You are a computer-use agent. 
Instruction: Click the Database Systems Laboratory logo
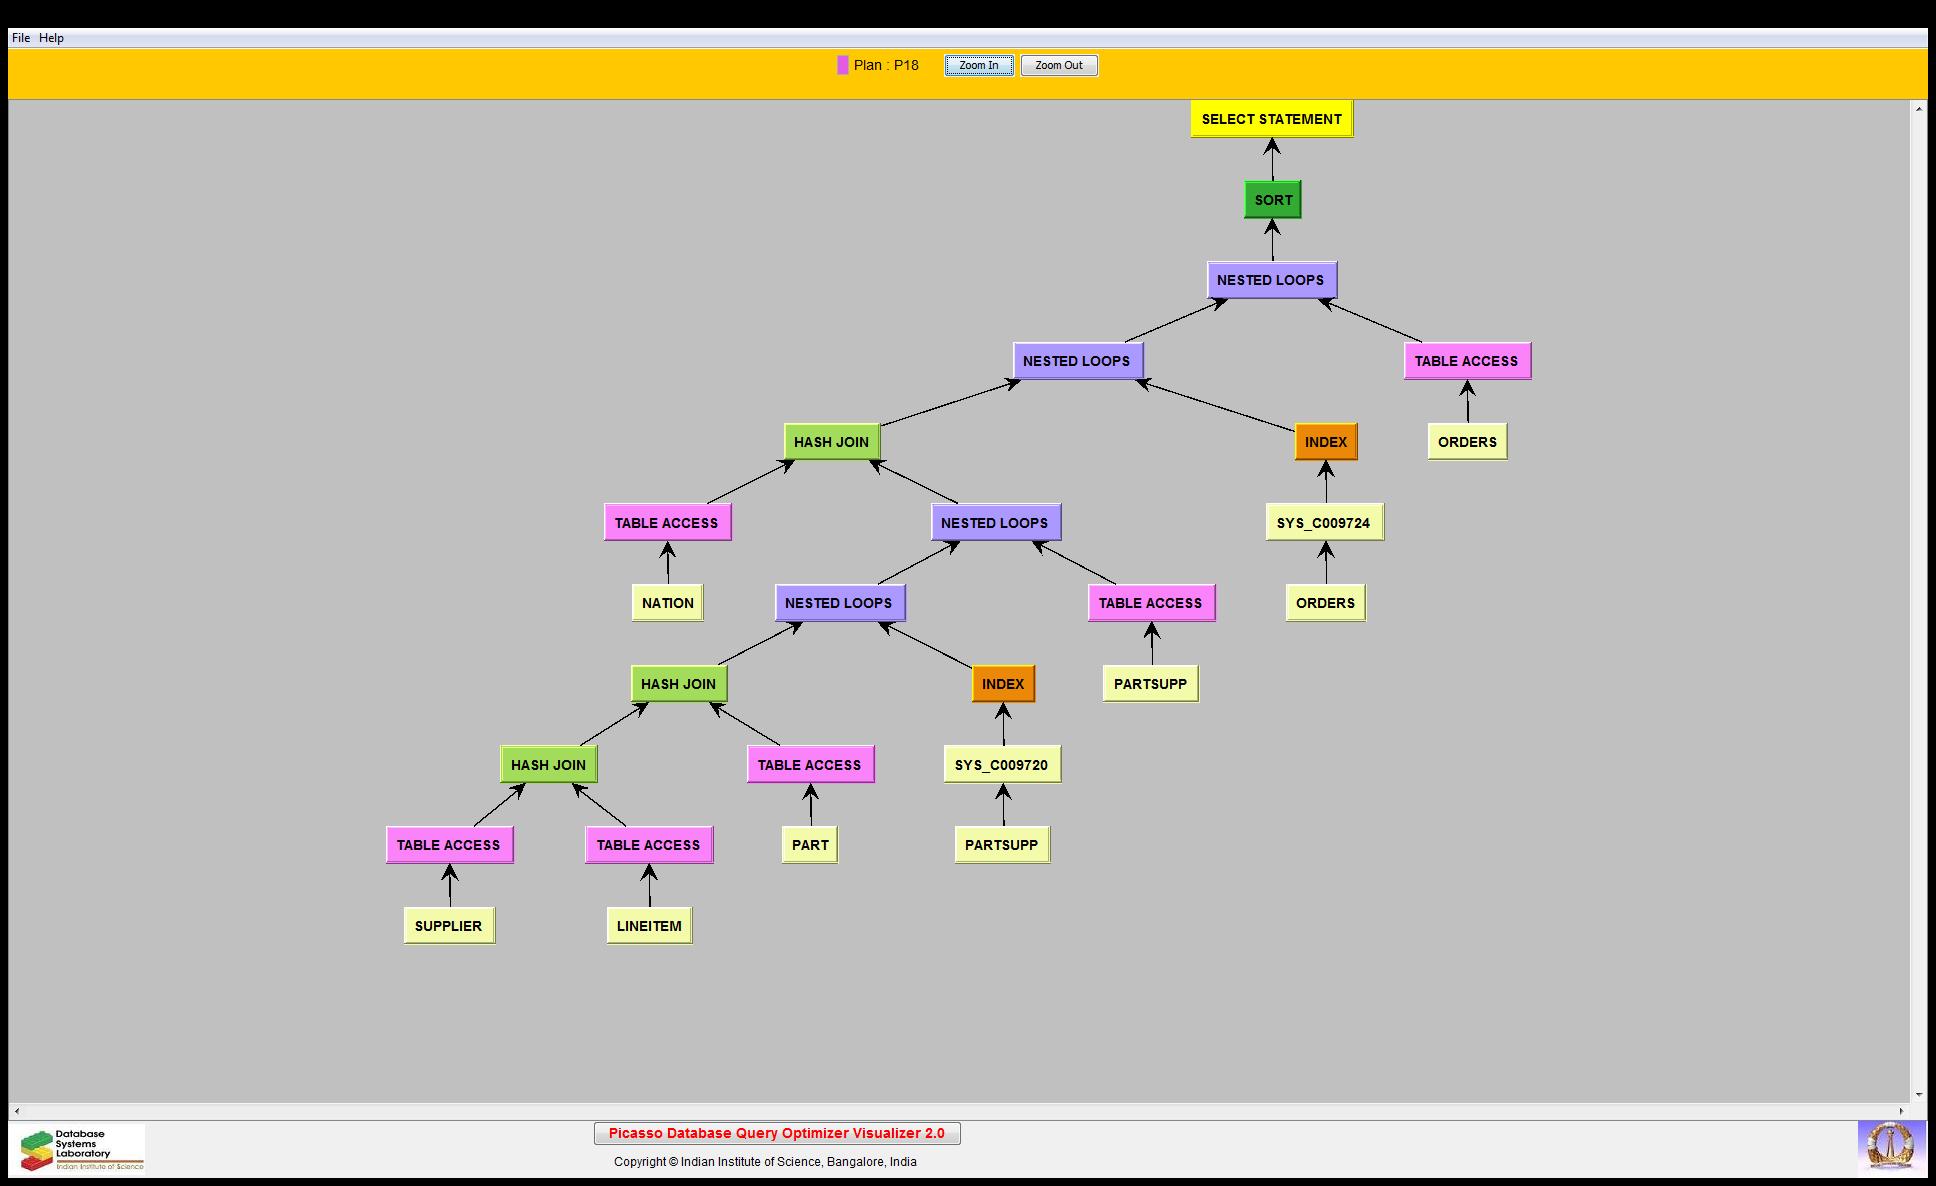[x=81, y=1149]
